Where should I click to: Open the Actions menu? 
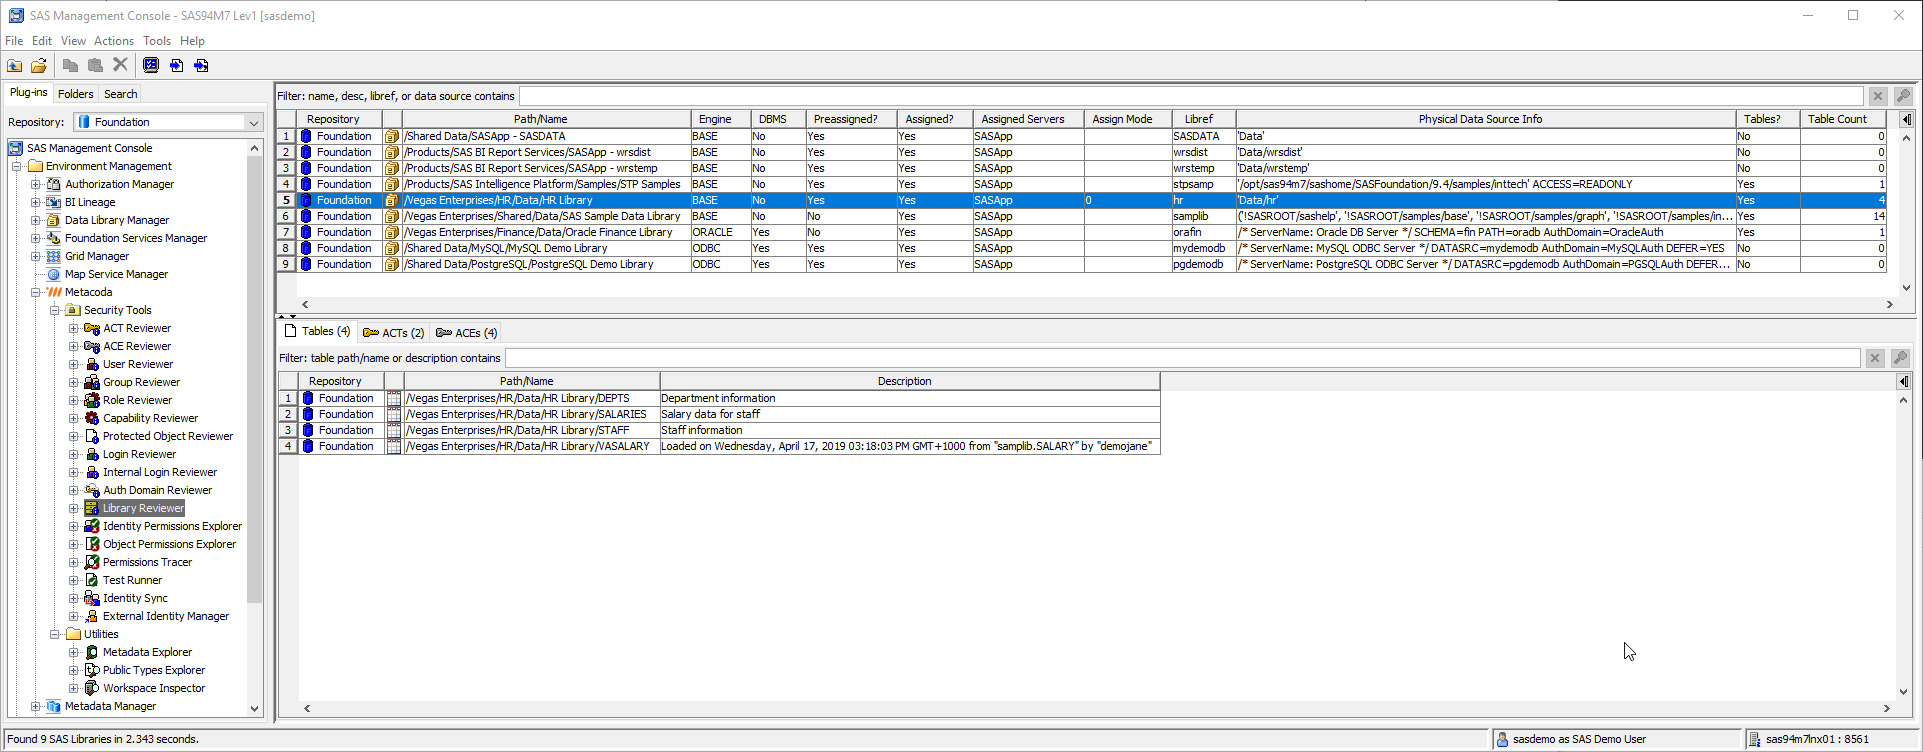pos(114,41)
